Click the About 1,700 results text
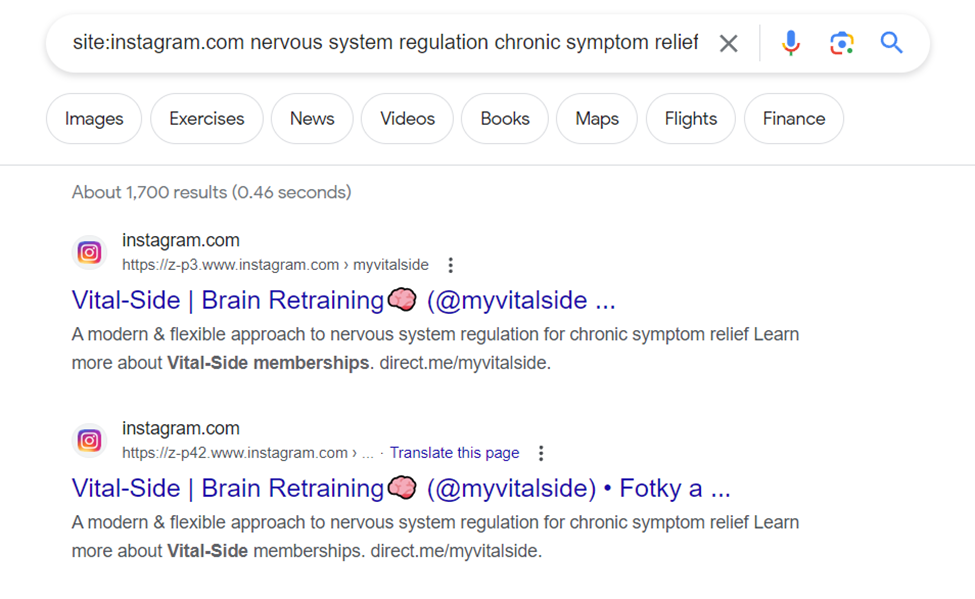 point(211,192)
